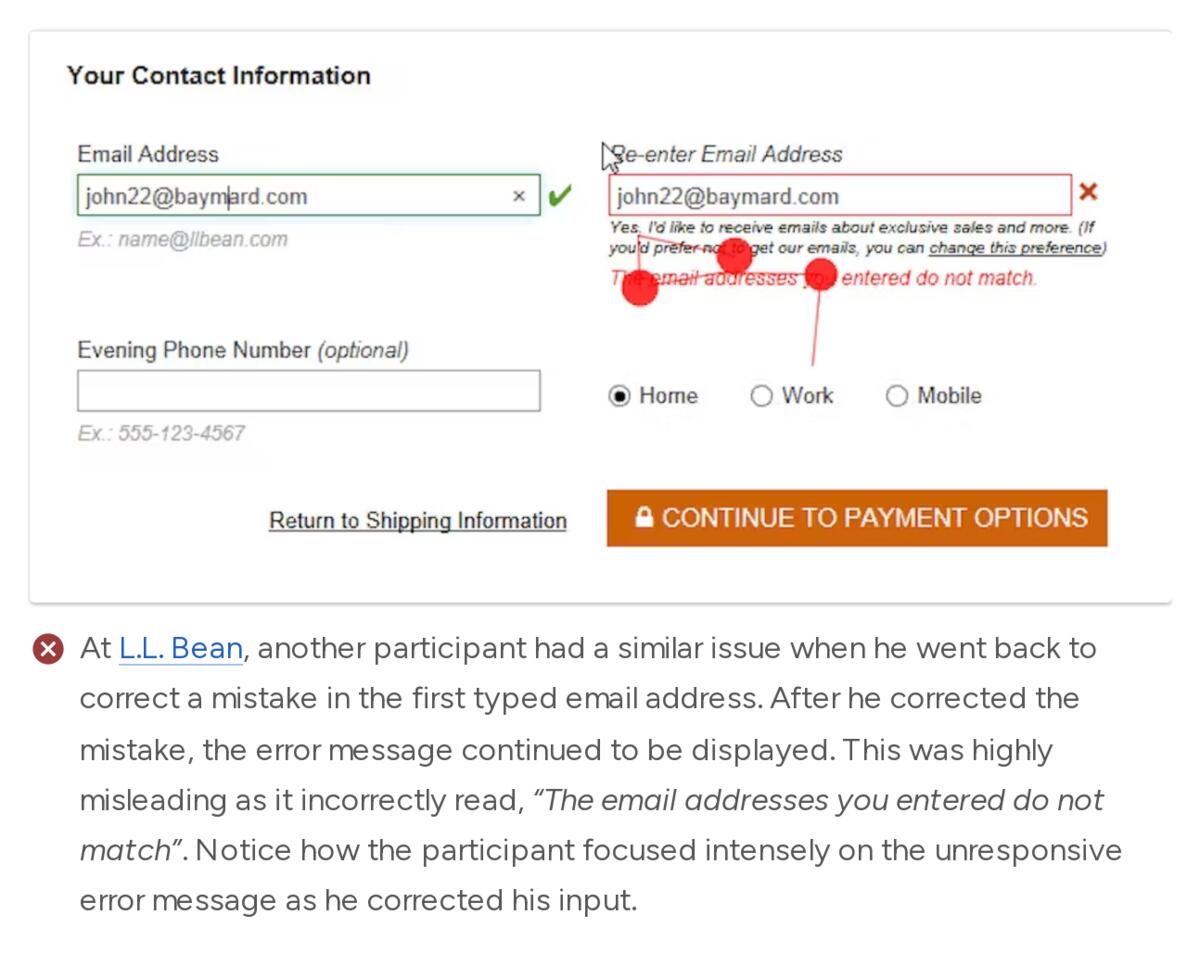This screenshot has height=953, width=1200.
Task: Select the Home radio button
Action: [620, 396]
